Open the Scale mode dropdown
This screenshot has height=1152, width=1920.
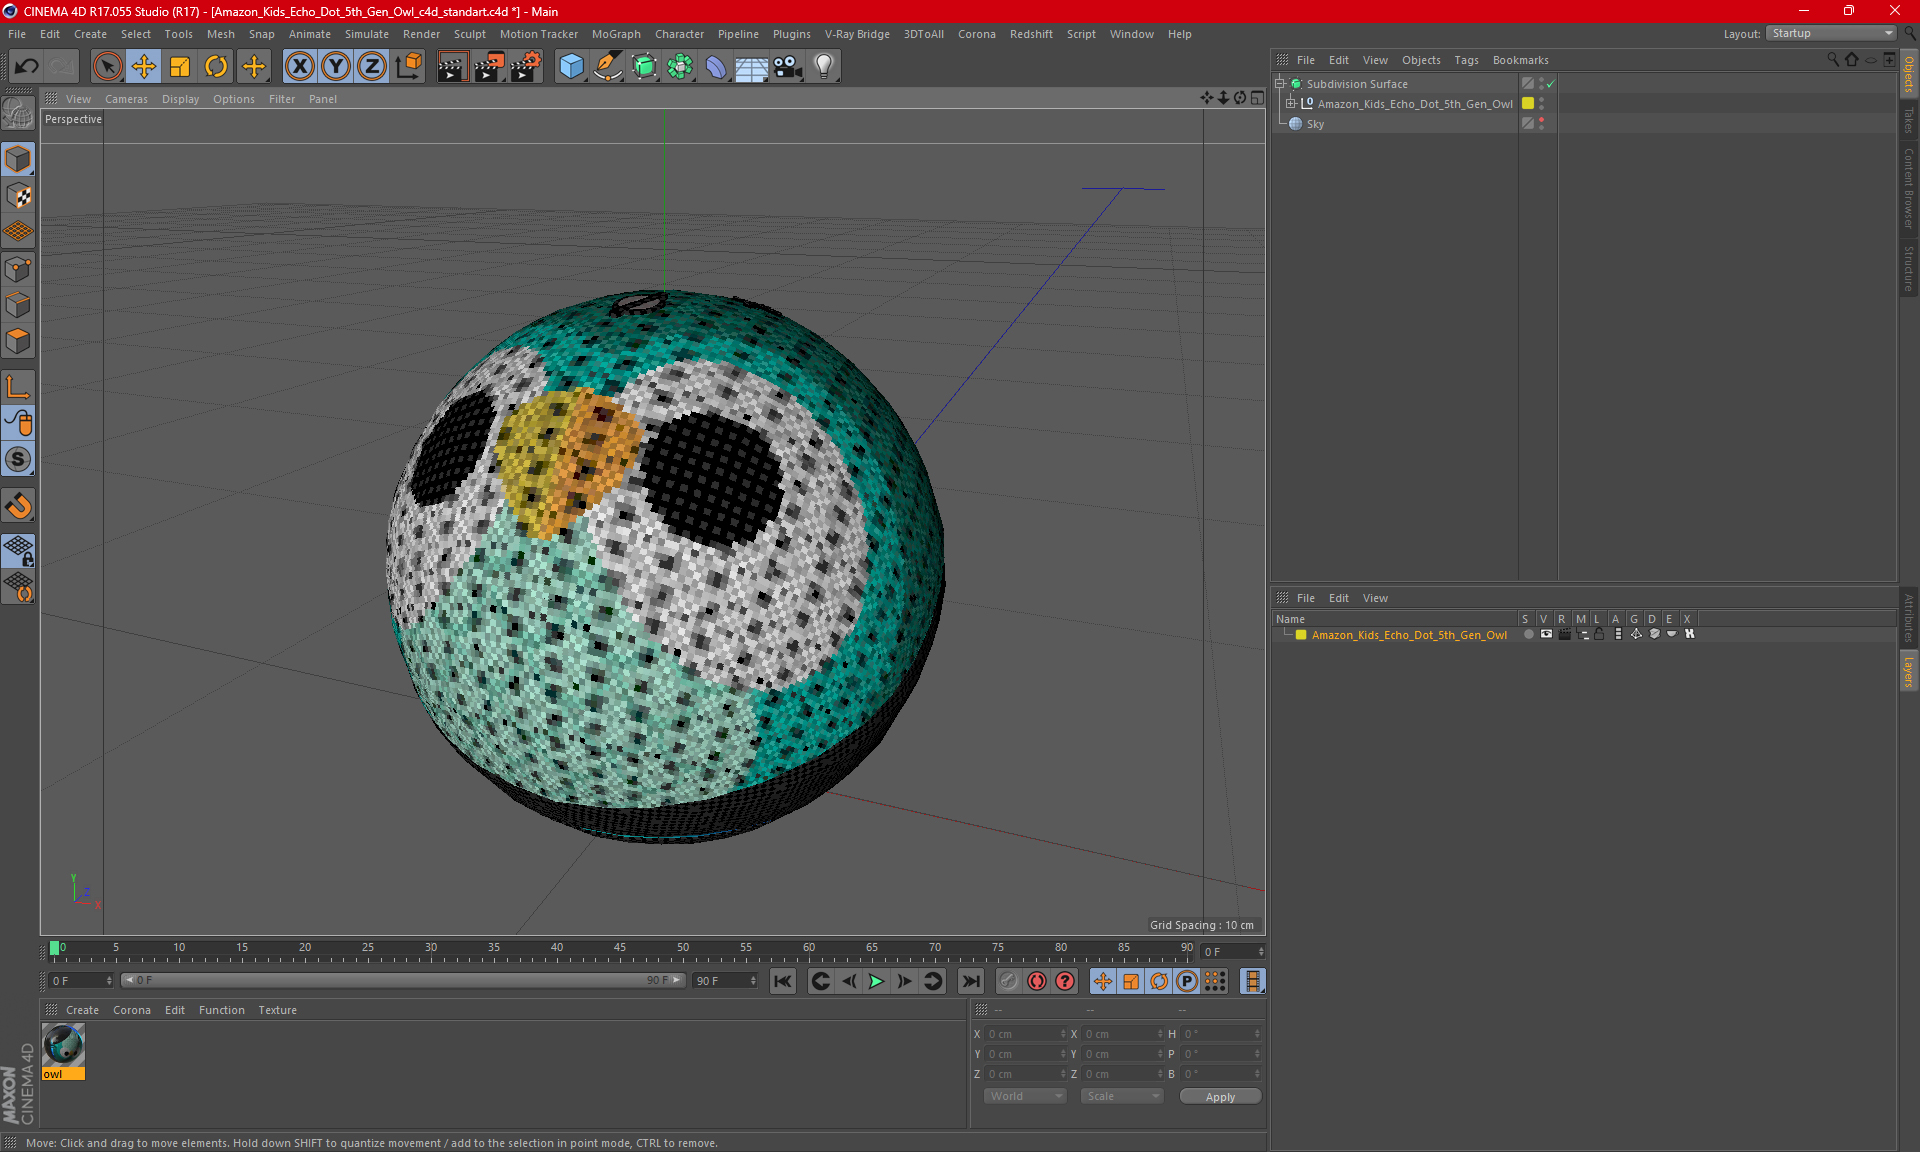tap(1122, 1096)
